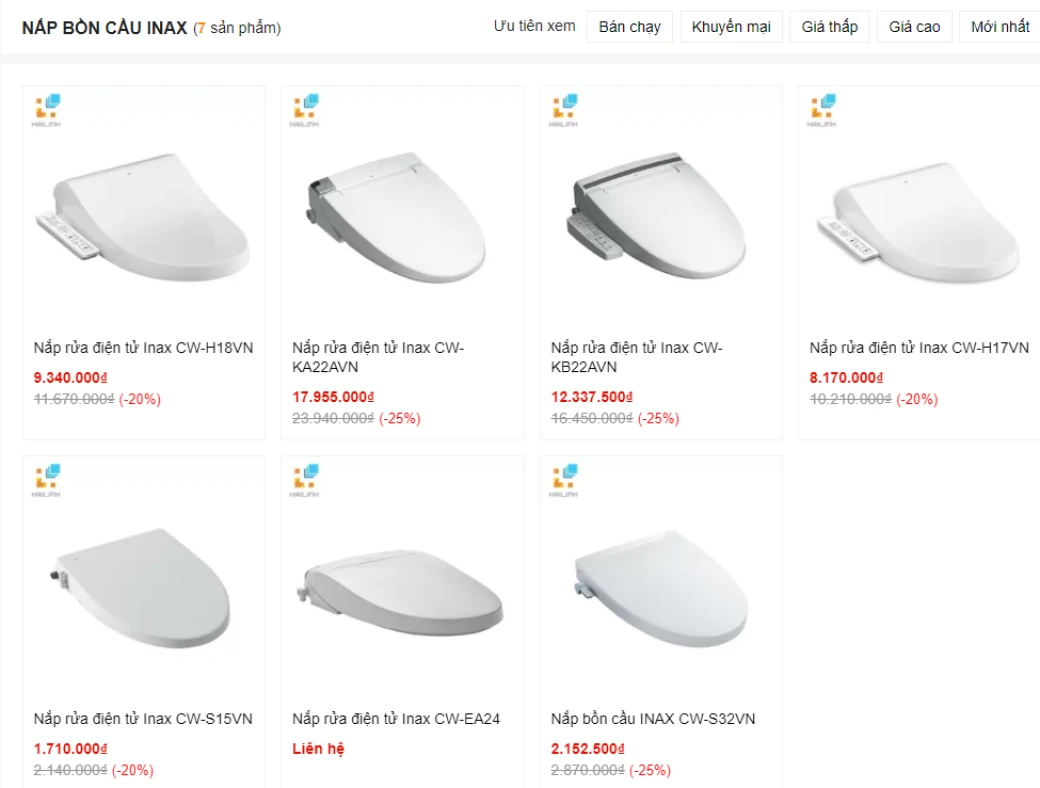This screenshot has height=788, width=1040.
Task: Open Nắp bồn cầu INAX CW-S32VN link
Action: point(653,719)
